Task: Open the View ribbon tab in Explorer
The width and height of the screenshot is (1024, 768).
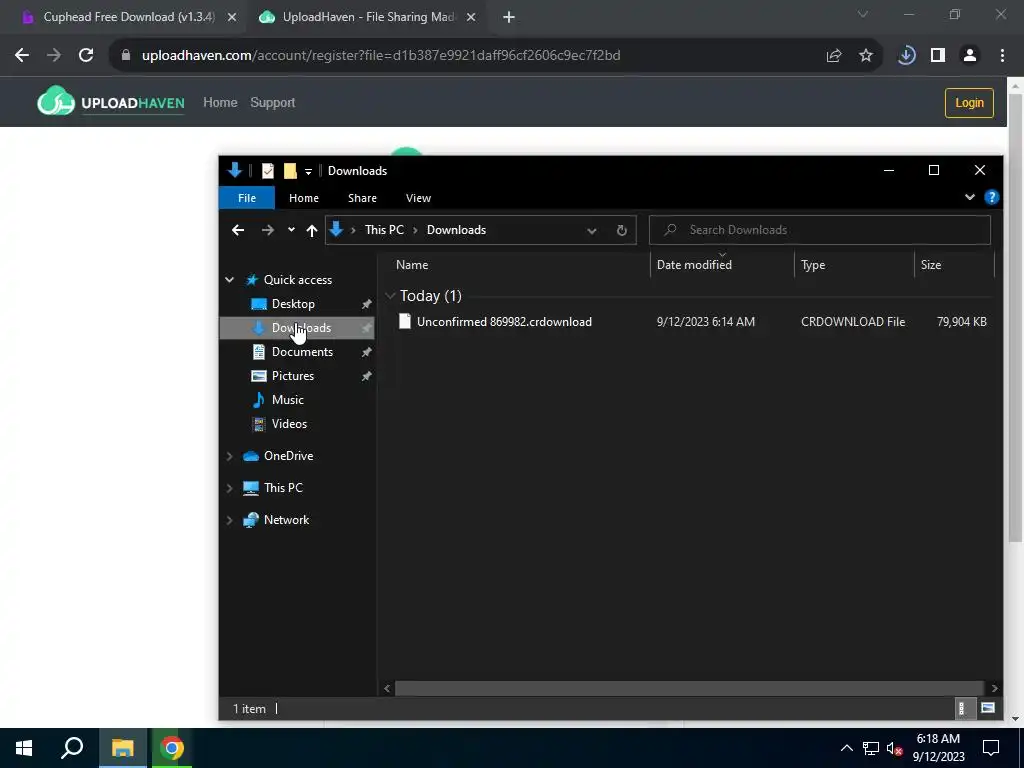Action: [x=418, y=198]
